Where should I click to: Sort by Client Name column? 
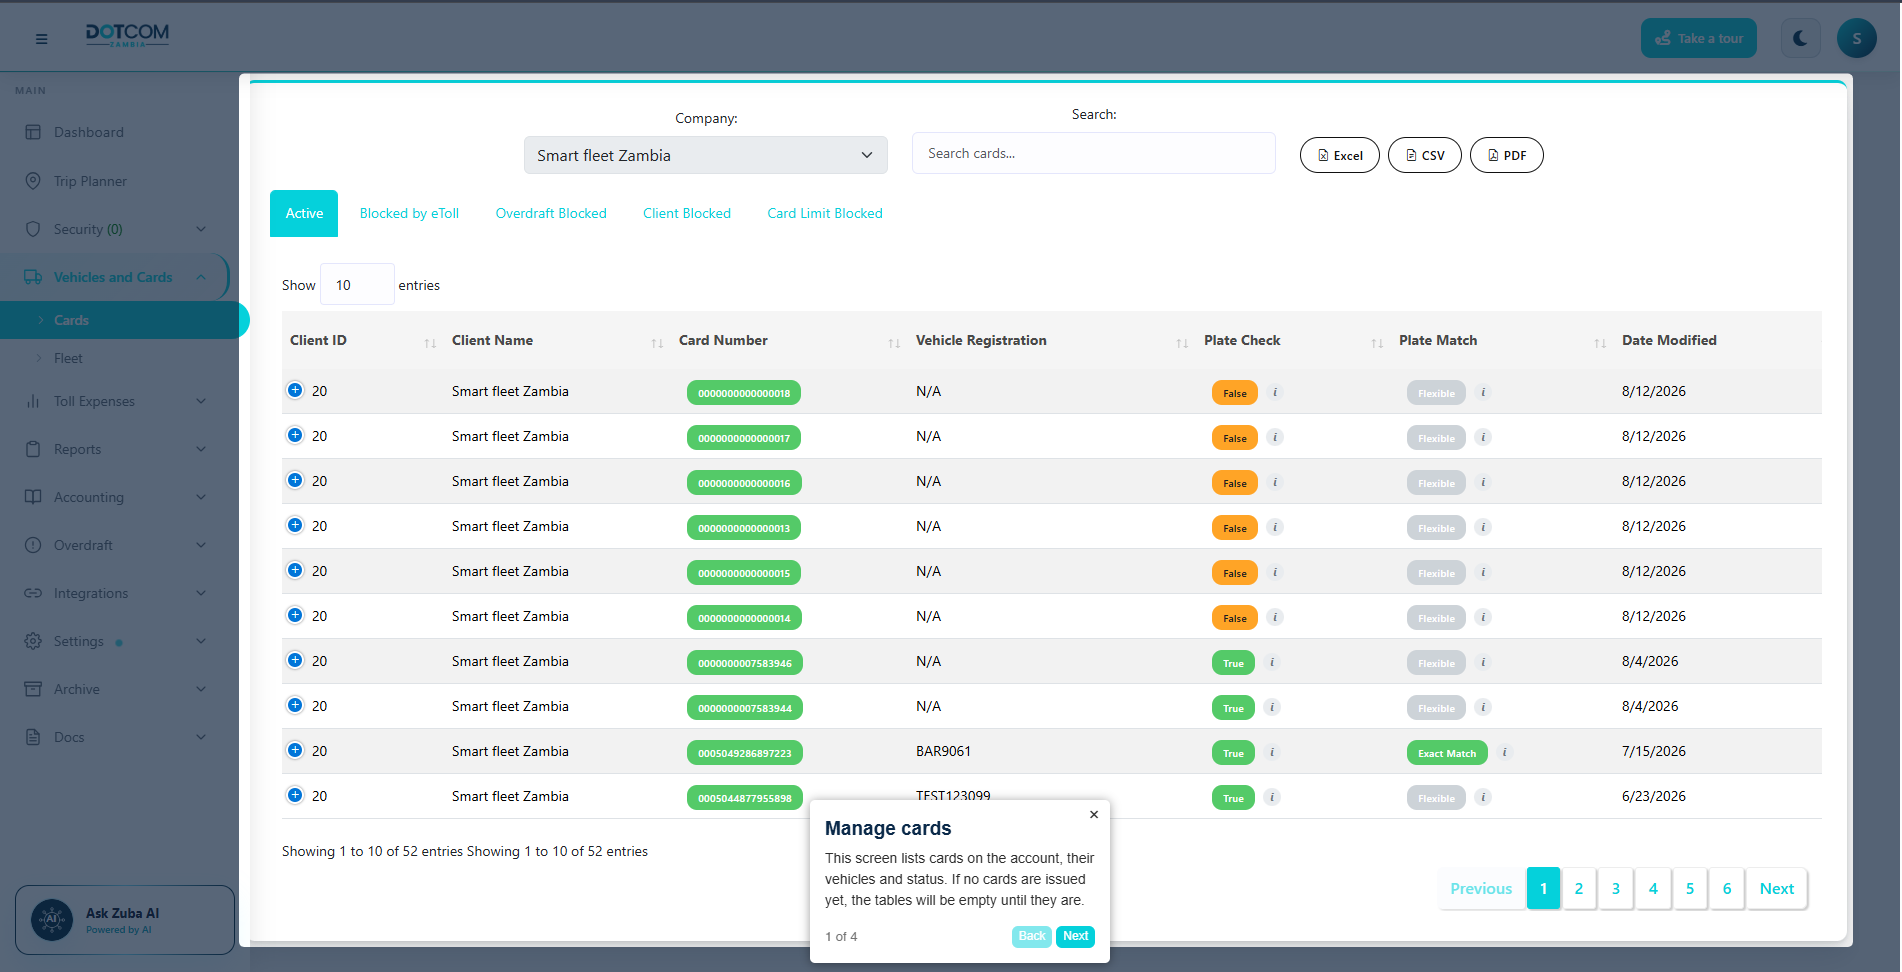[557, 340]
